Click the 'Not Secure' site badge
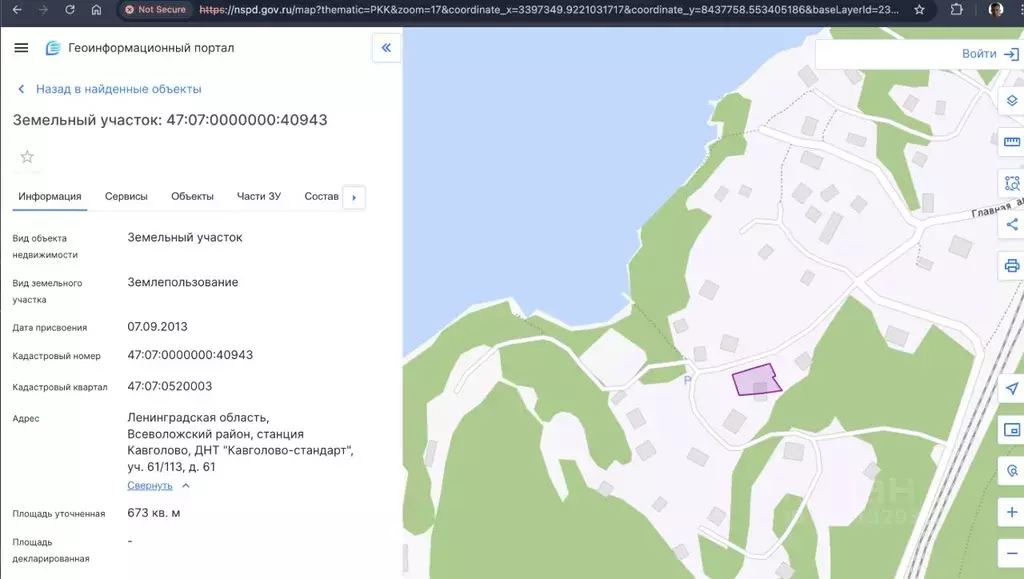 (153, 10)
